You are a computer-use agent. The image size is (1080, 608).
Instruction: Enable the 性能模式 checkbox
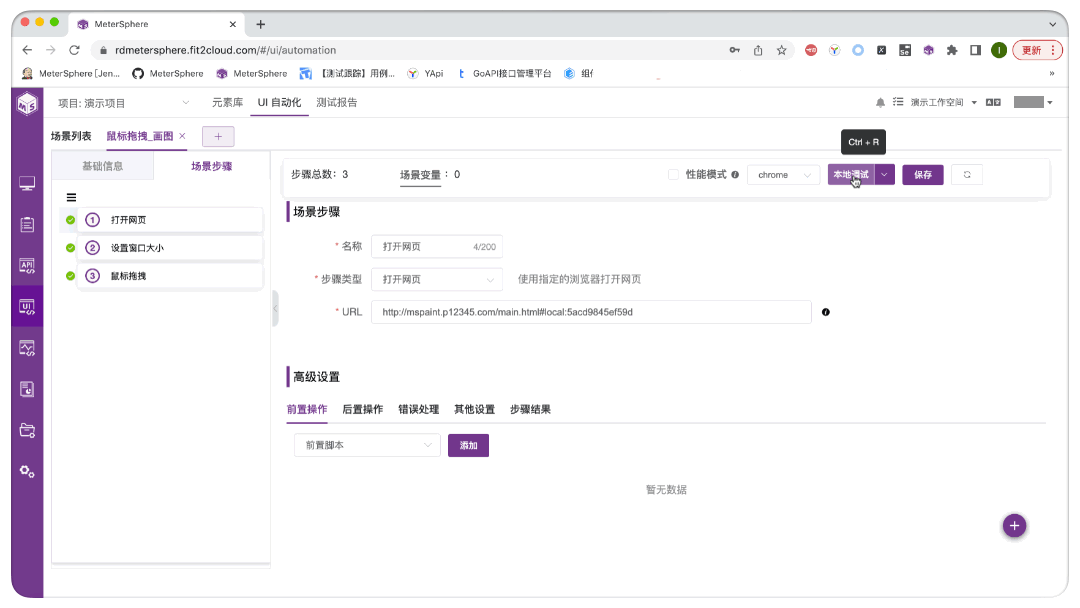(x=672, y=174)
